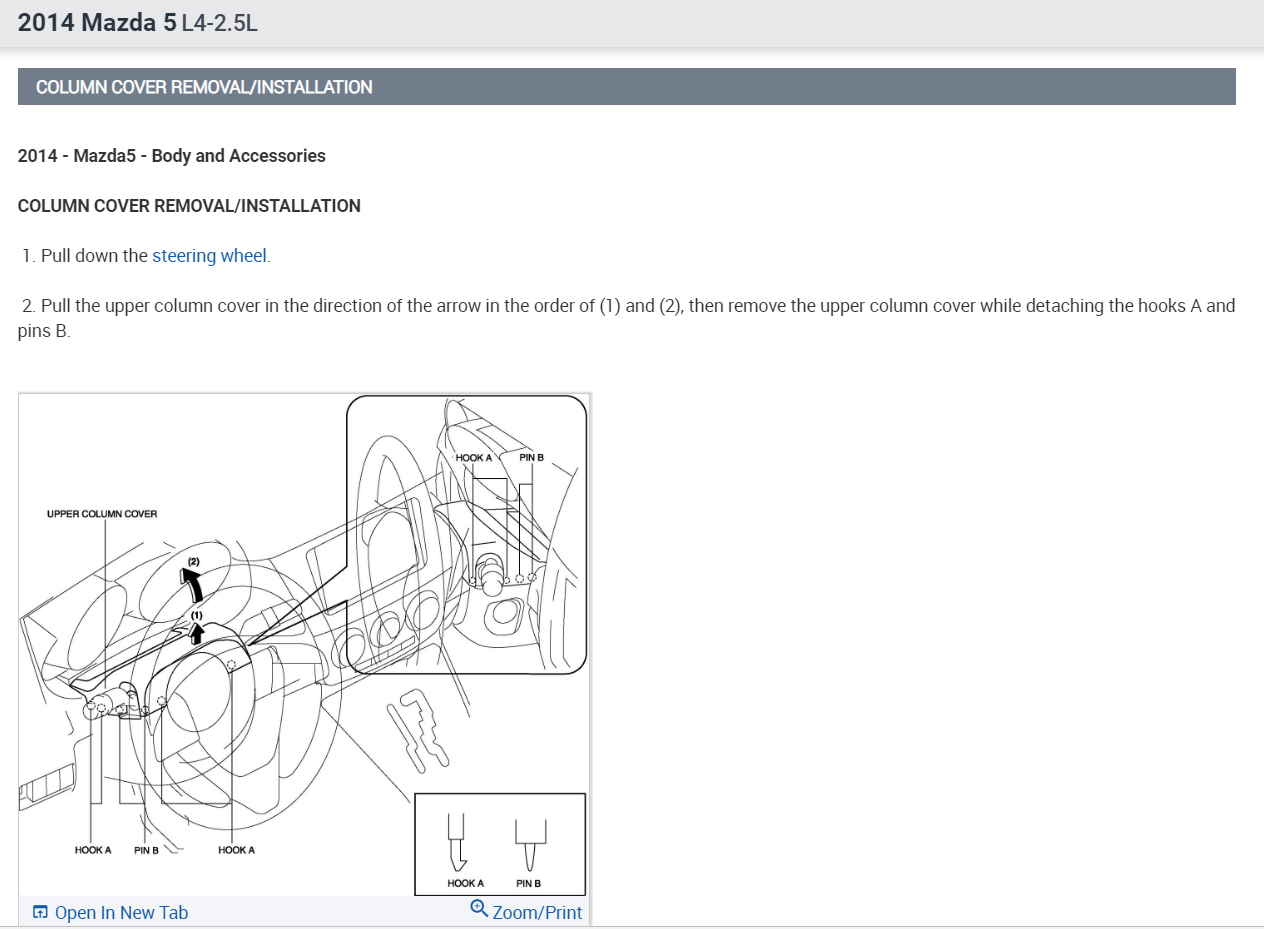The height and width of the screenshot is (929, 1264).
Task: Select the L4-2.5L engine text
Action: (x=219, y=23)
